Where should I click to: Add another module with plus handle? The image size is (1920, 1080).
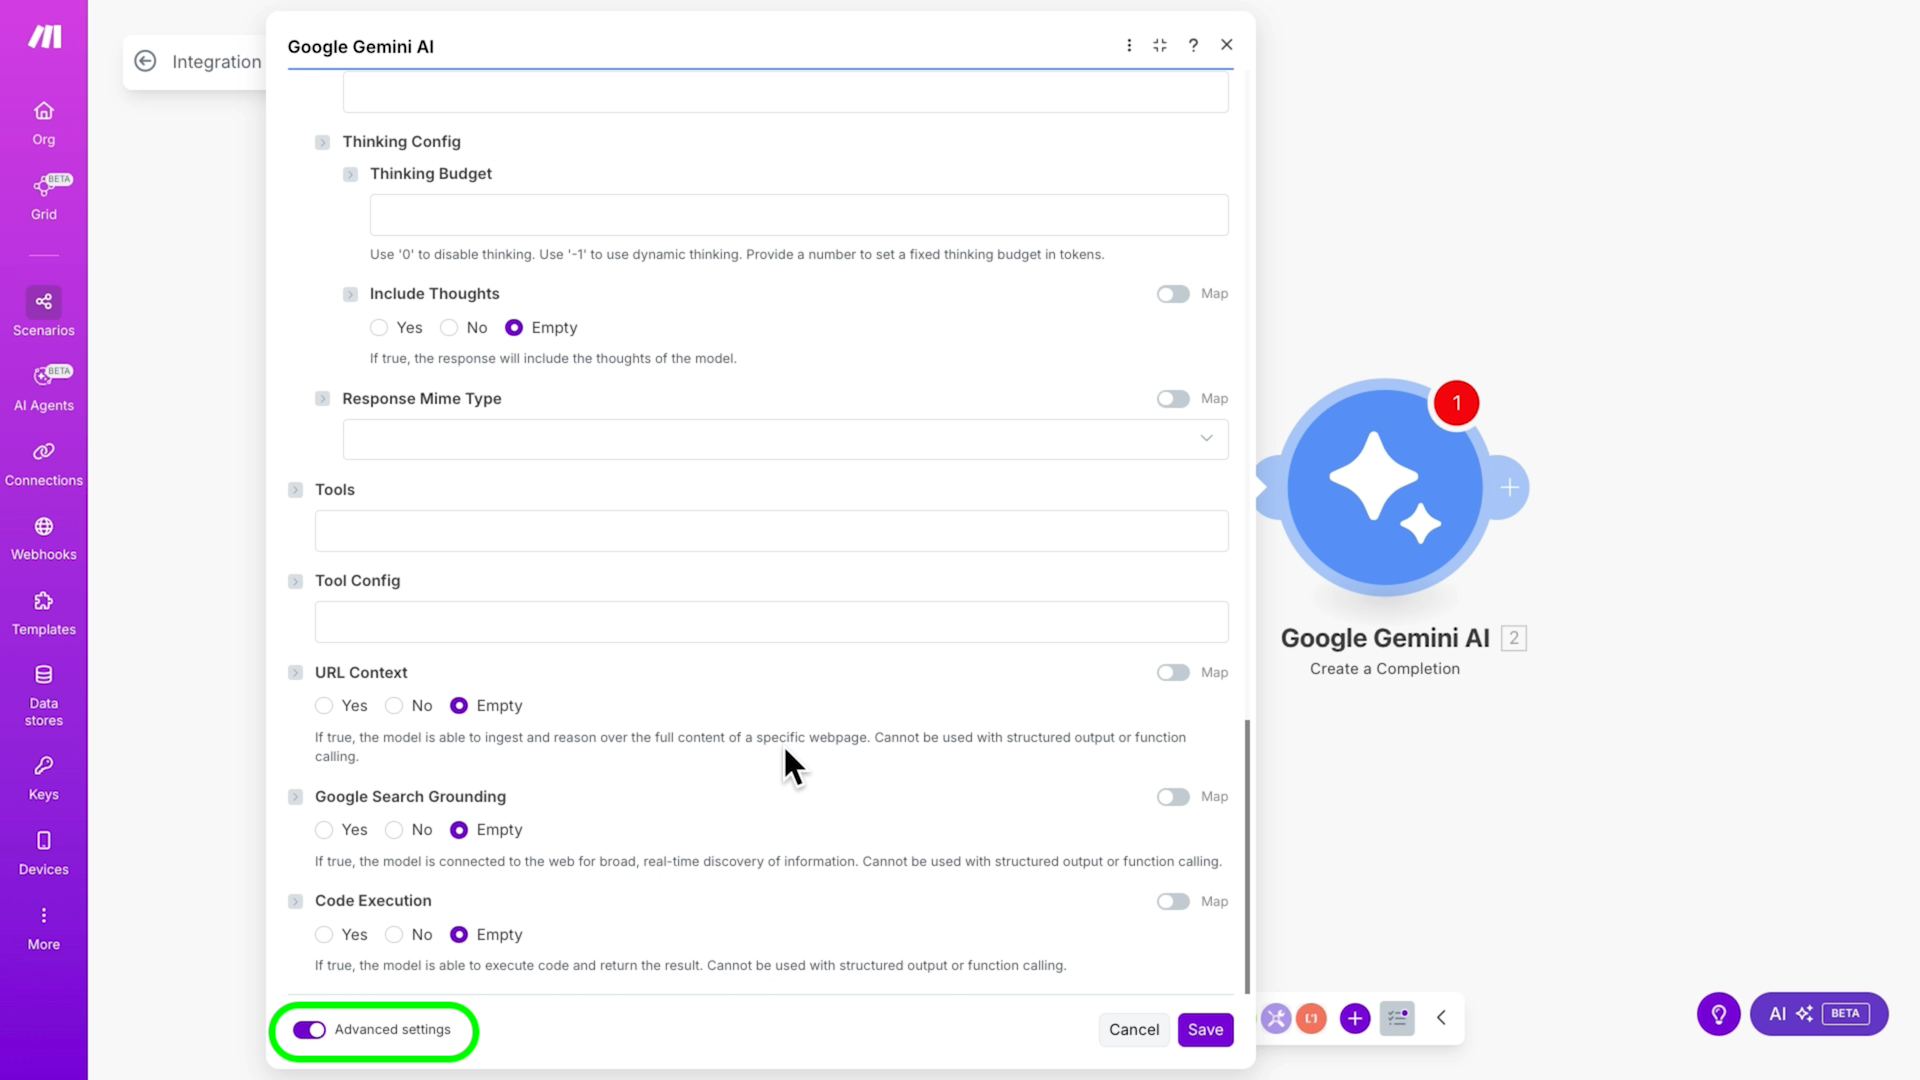tap(1510, 487)
